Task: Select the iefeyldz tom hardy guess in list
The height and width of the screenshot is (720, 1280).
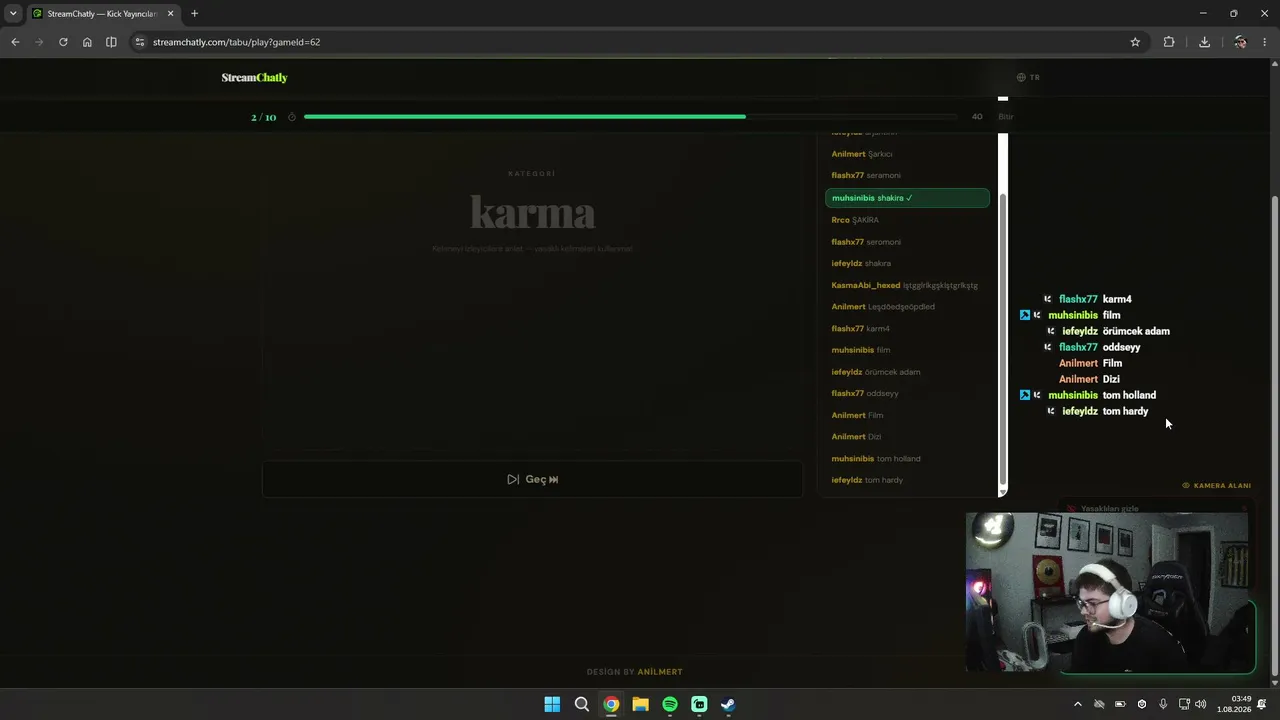Action: point(907,480)
